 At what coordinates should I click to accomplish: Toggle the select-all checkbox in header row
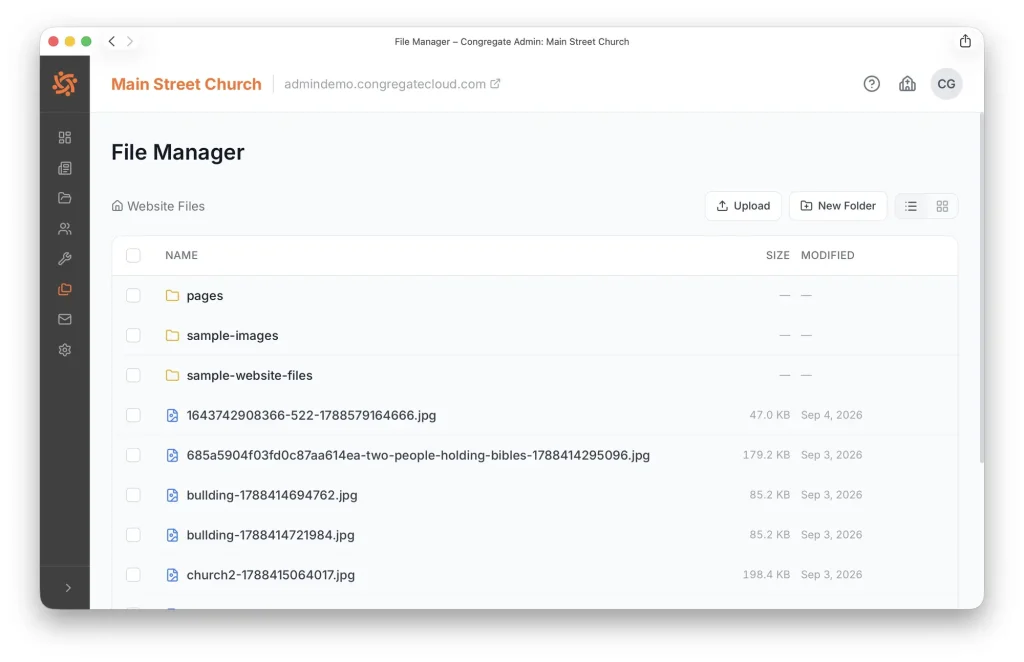click(133, 255)
